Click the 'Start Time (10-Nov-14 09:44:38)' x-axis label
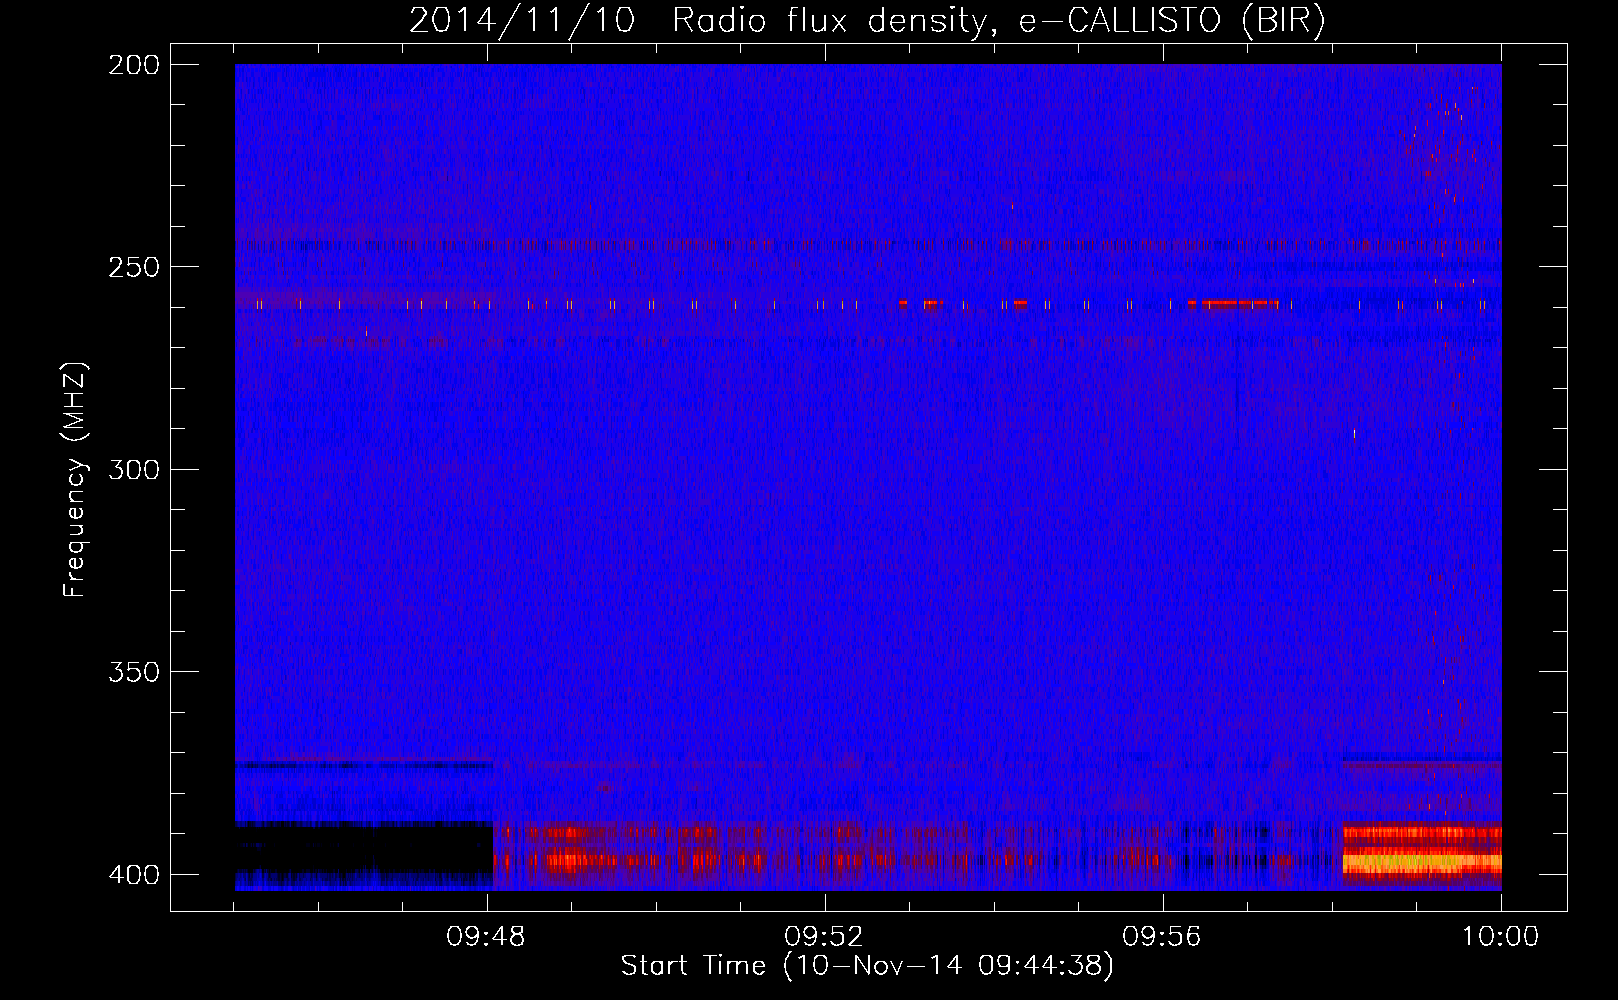1618x1000 pixels. [866, 966]
